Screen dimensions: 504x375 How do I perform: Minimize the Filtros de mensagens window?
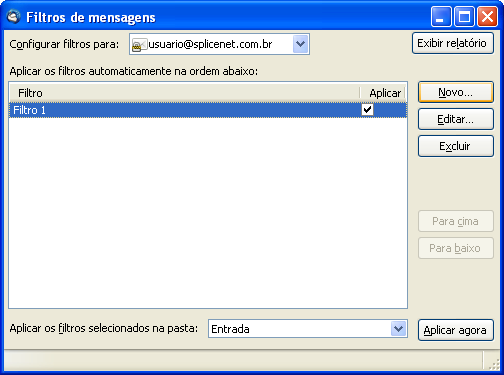tap(441, 16)
